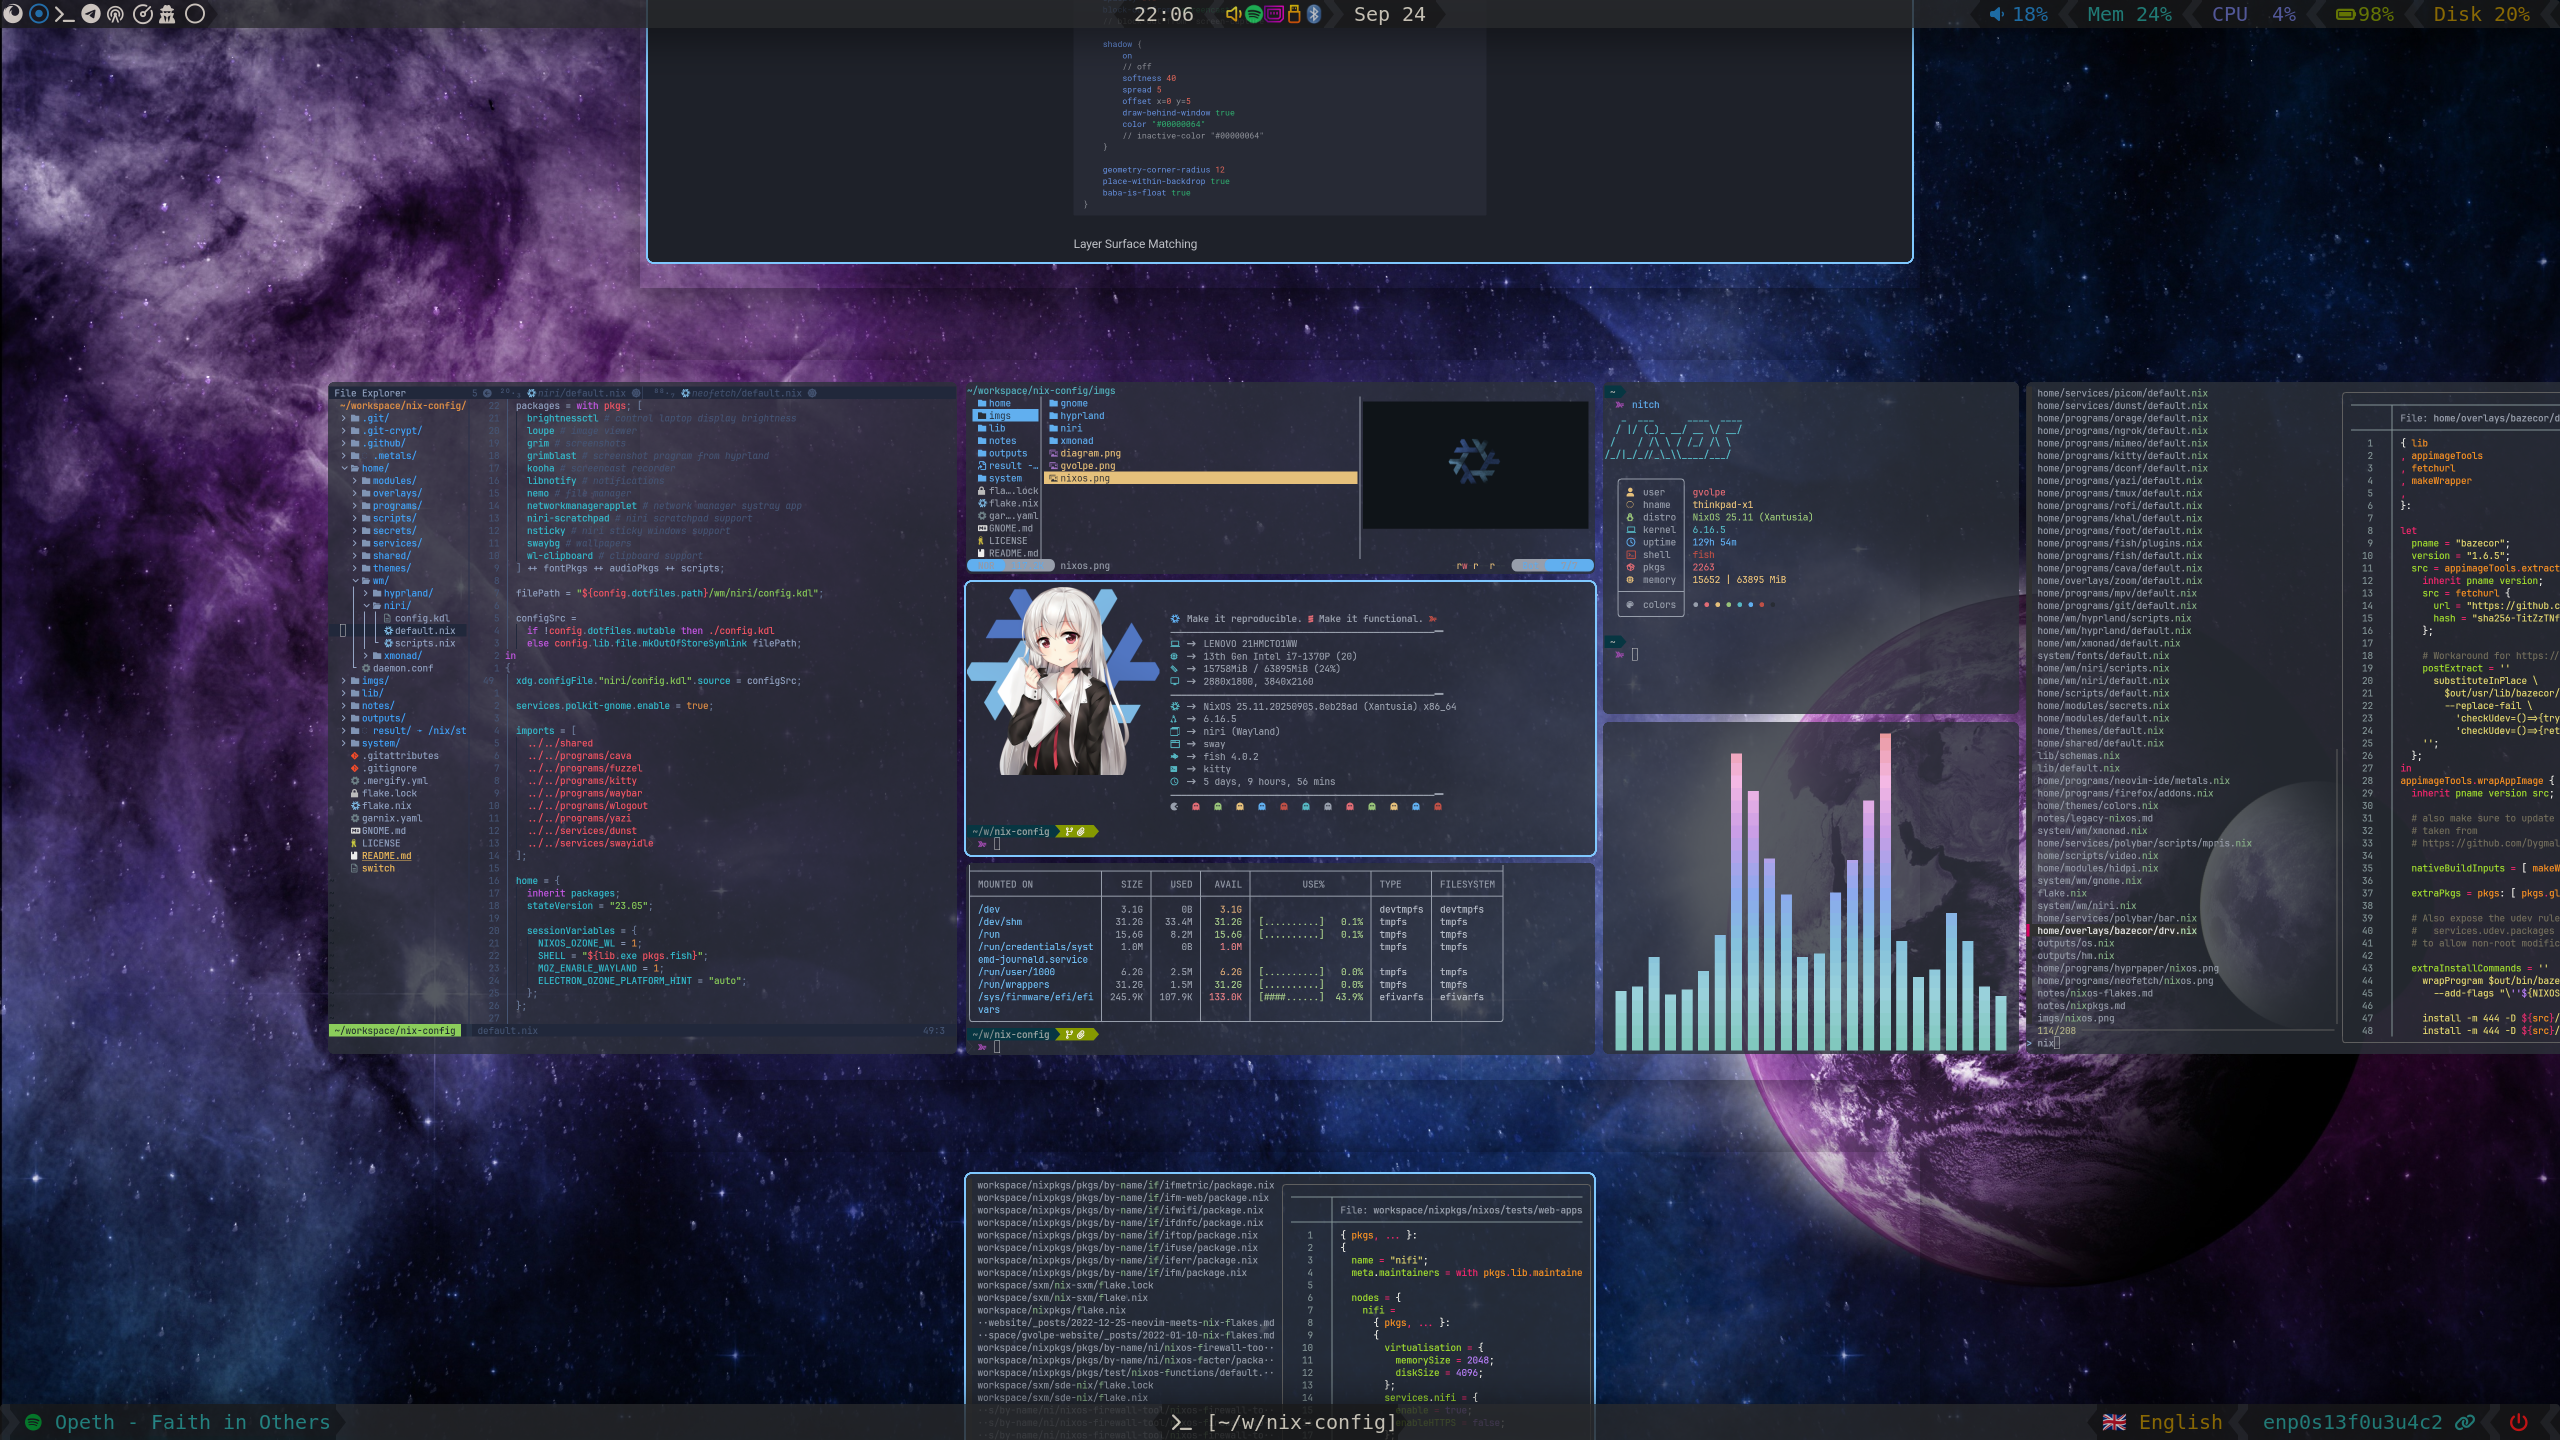Click the podcast icon in top bar

116,14
